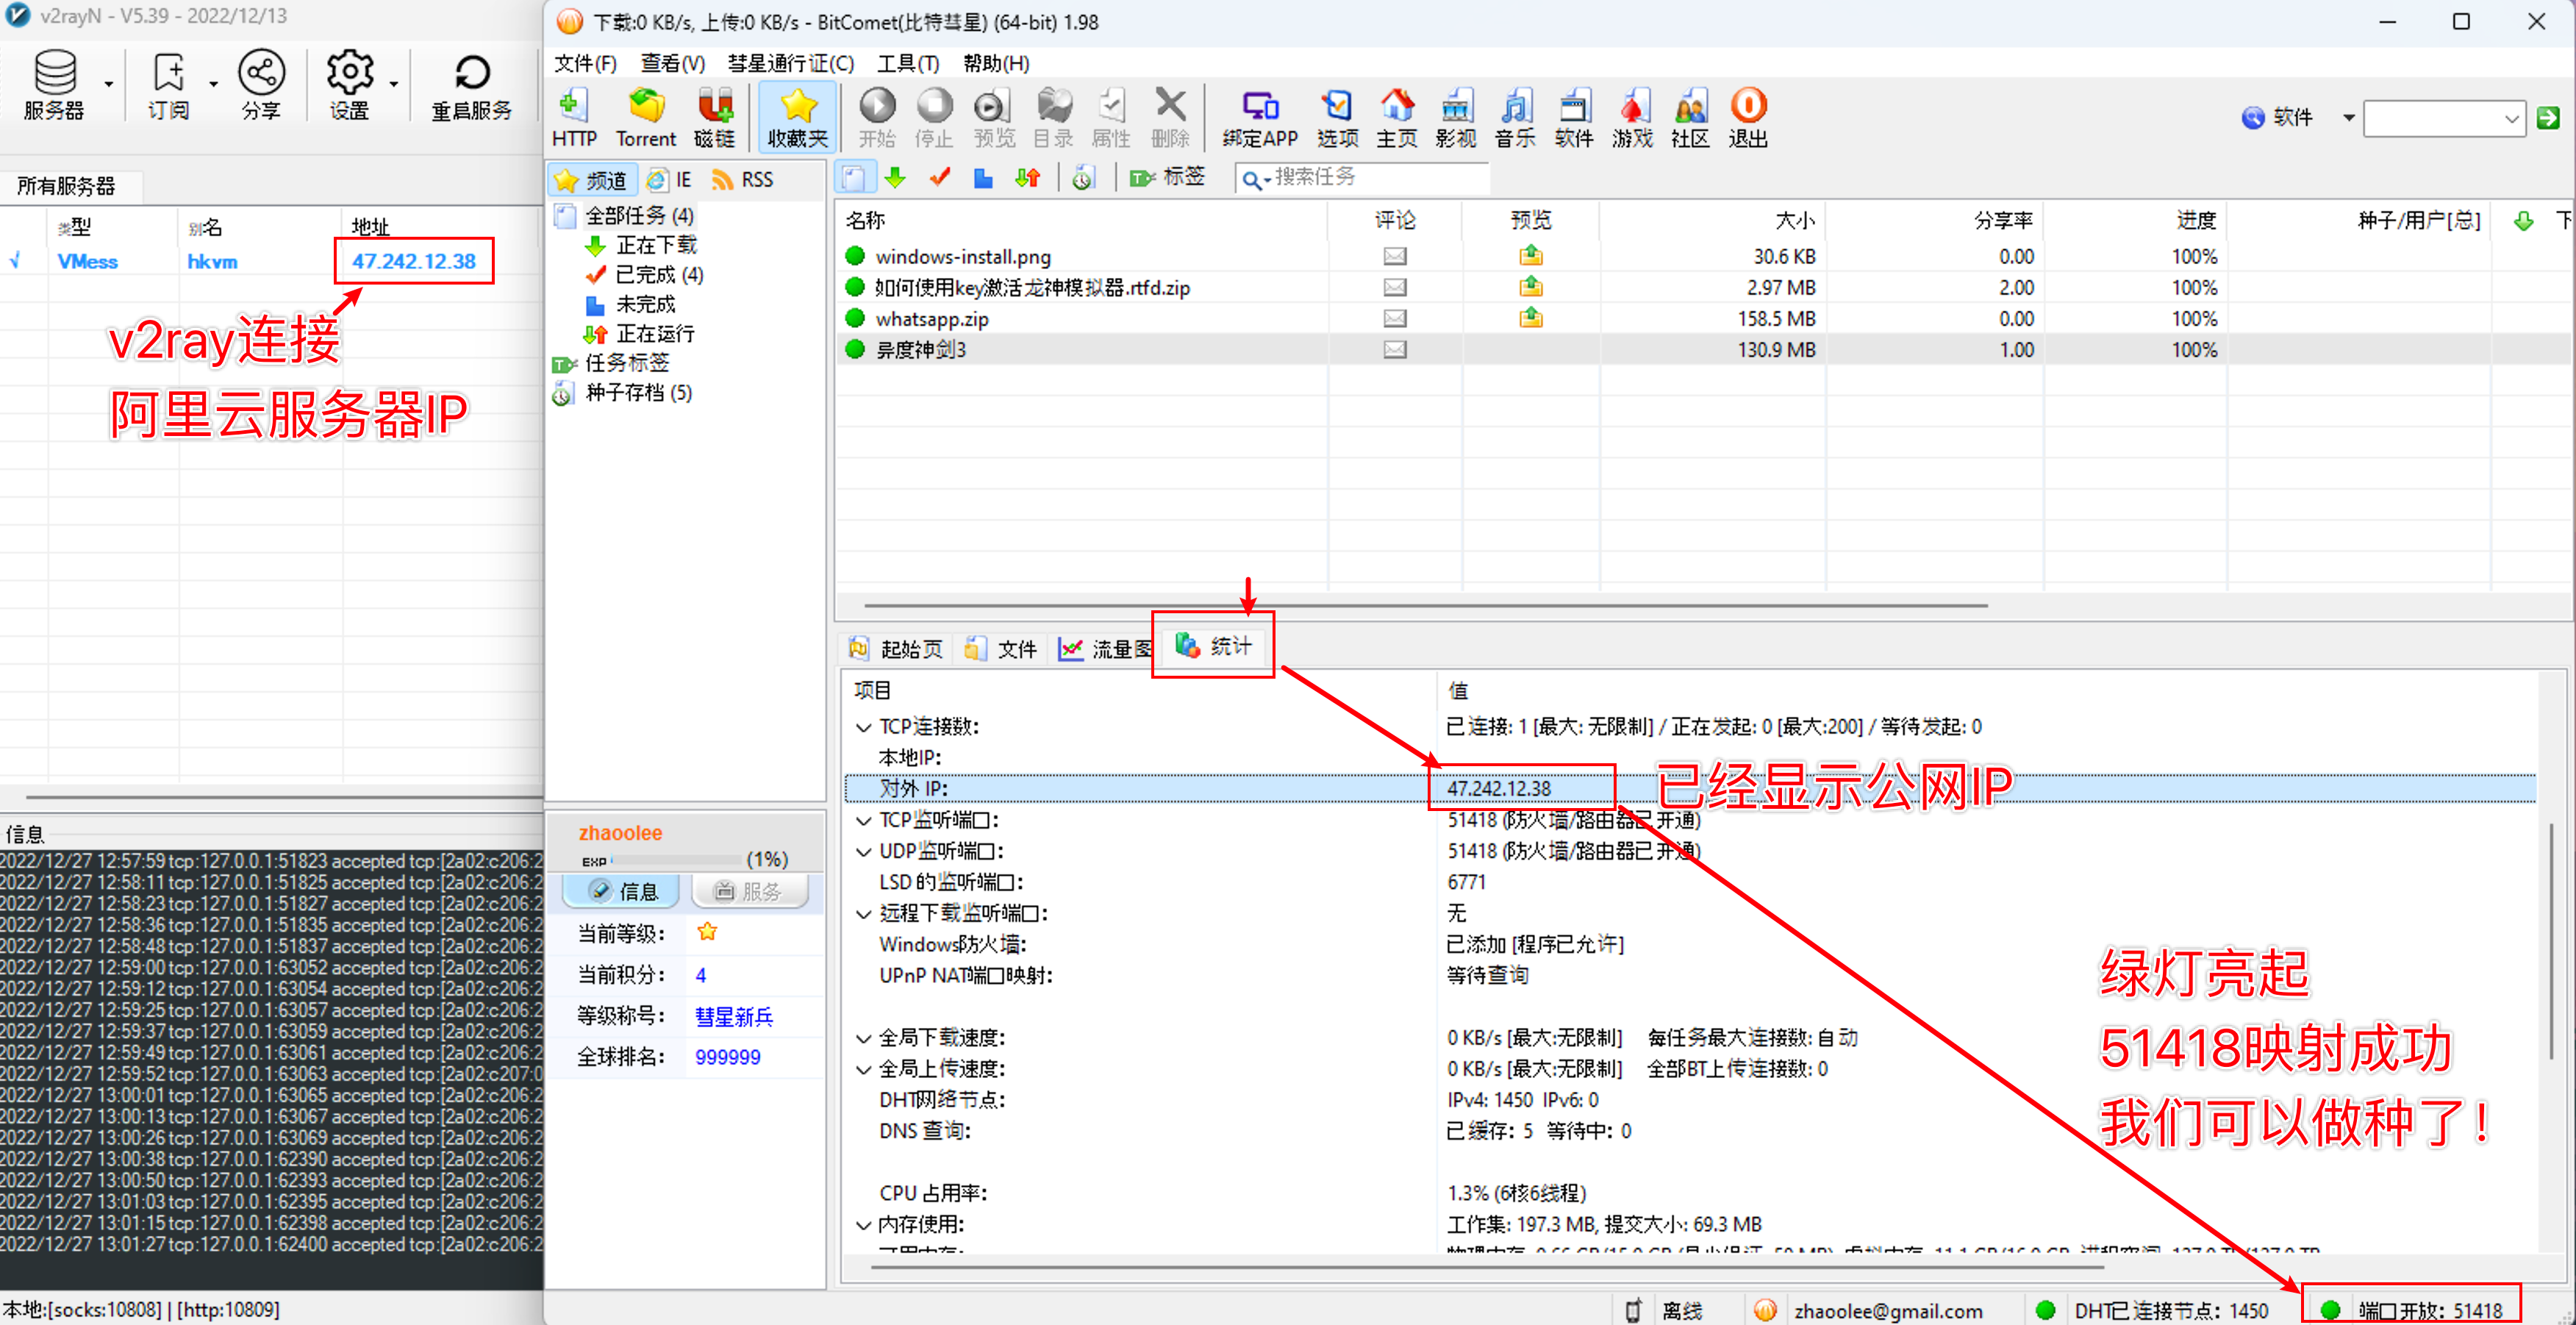Screen dimensions: 2576x1325
Task: Expand the v2rayN 服务器 dropdown arrow
Action: [x=108, y=84]
